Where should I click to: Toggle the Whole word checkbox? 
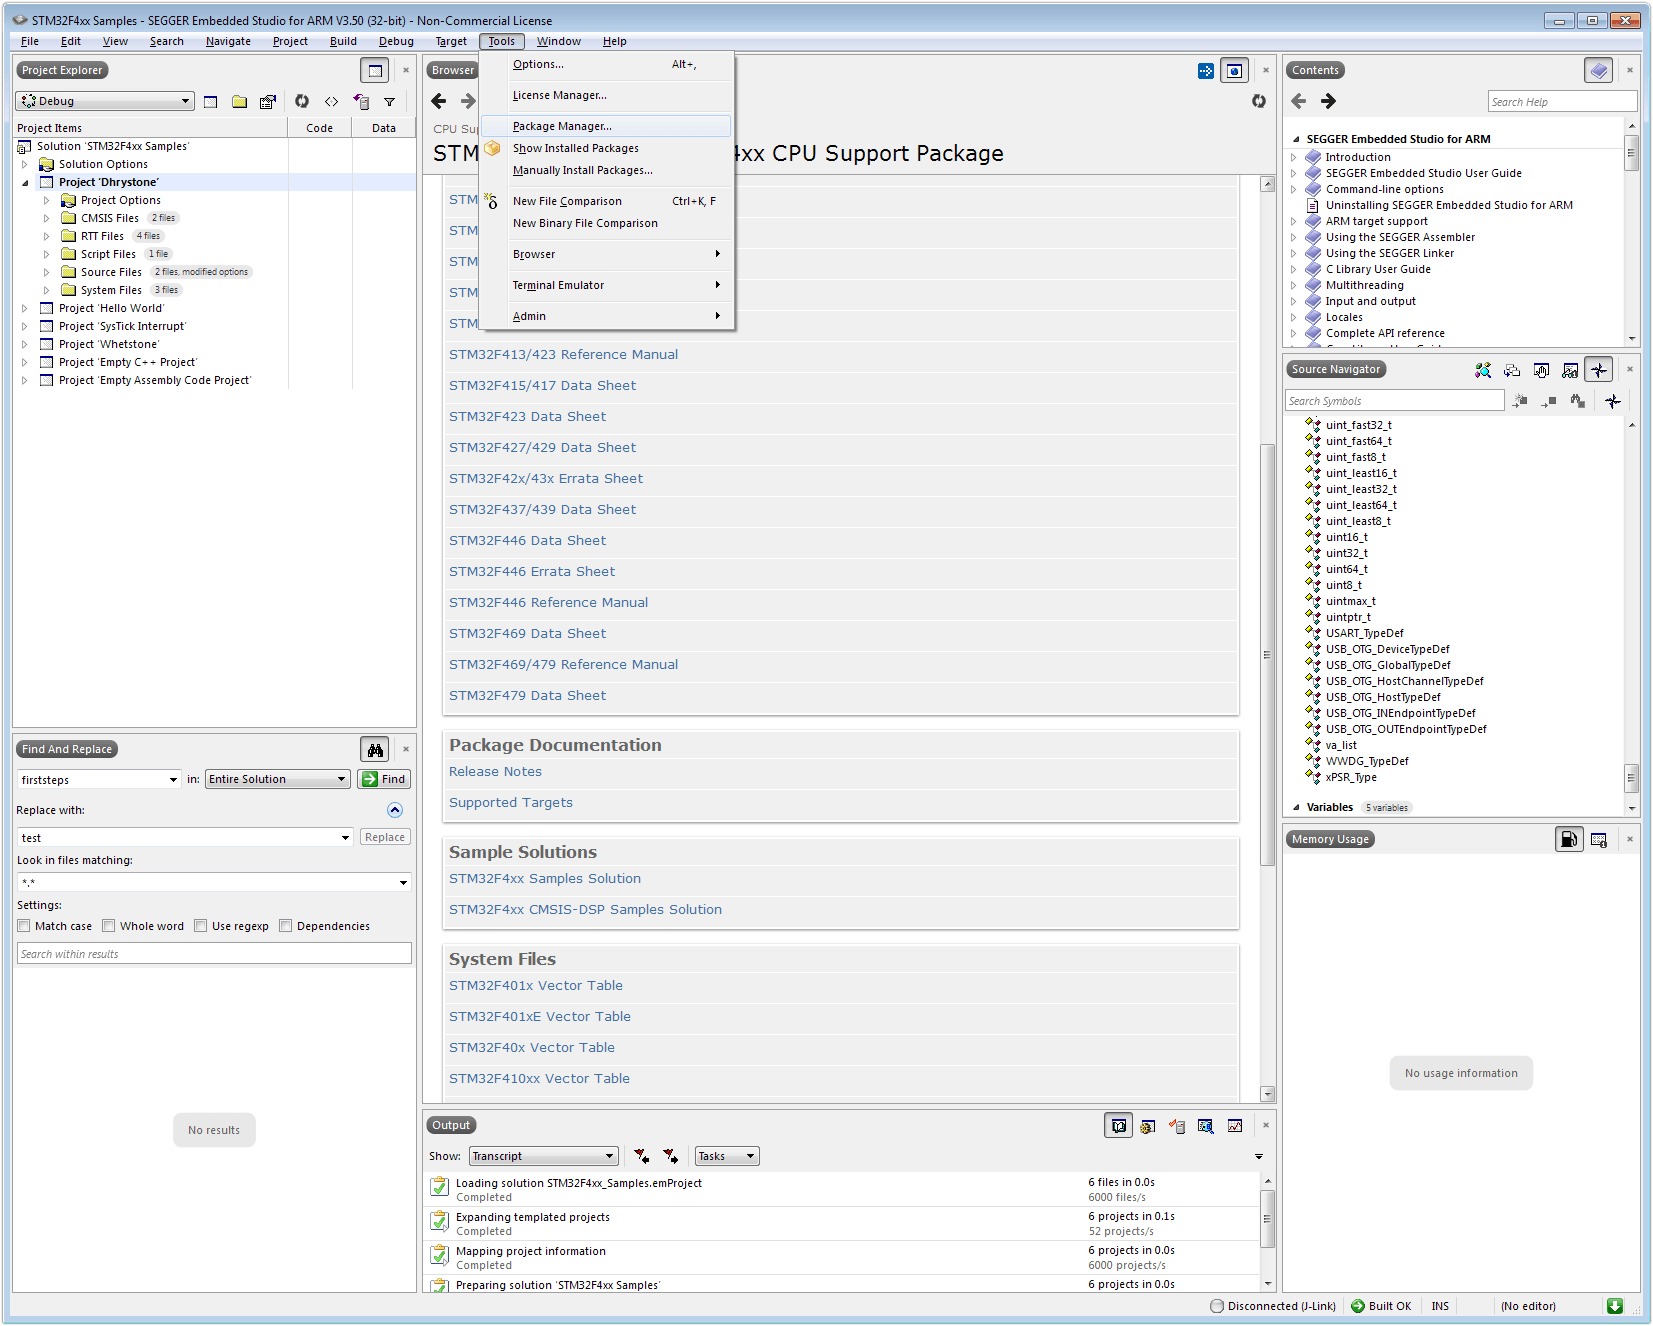(x=109, y=926)
